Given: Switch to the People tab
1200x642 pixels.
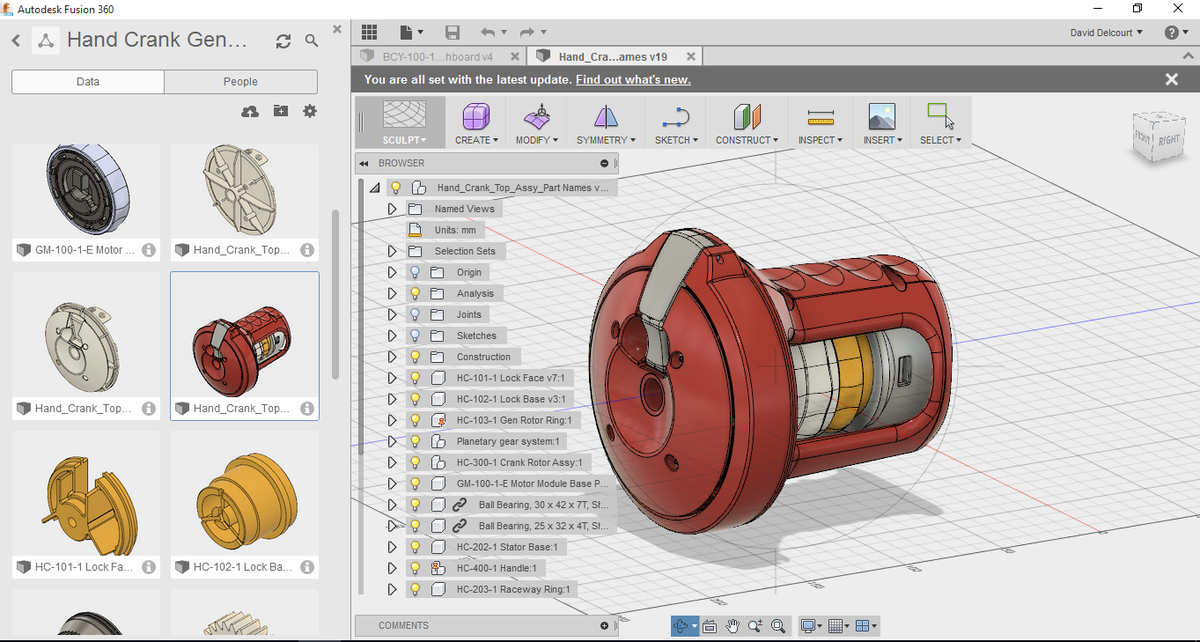Looking at the screenshot, I should pos(240,81).
